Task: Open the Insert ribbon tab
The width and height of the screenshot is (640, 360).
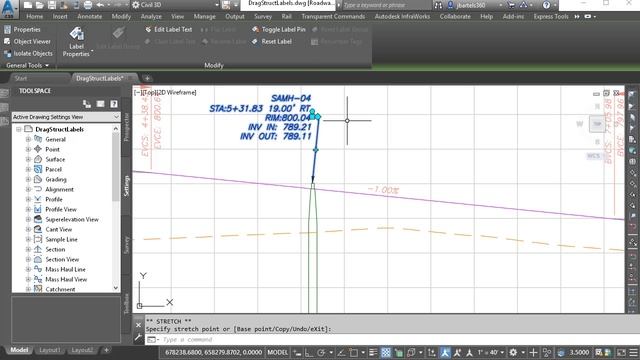Action: (60, 17)
